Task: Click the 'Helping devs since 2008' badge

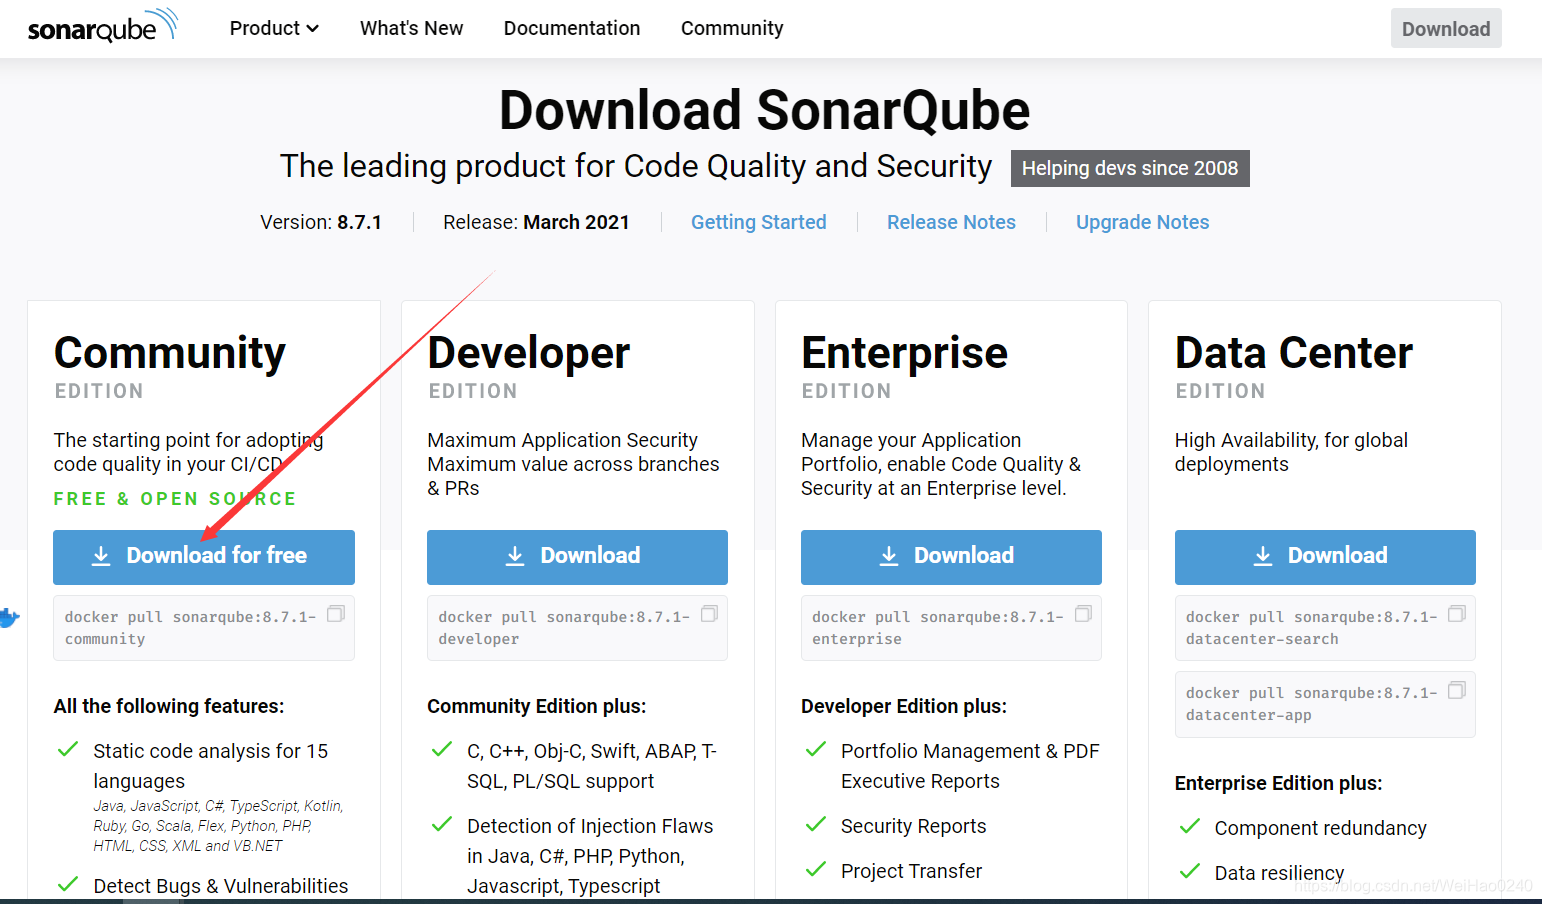Action: click(x=1130, y=168)
